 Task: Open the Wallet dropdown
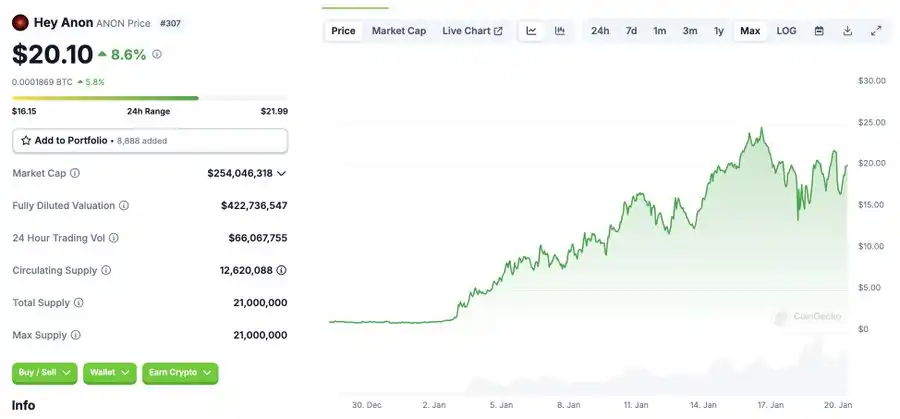pyautogui.click(x=109, y=372)
